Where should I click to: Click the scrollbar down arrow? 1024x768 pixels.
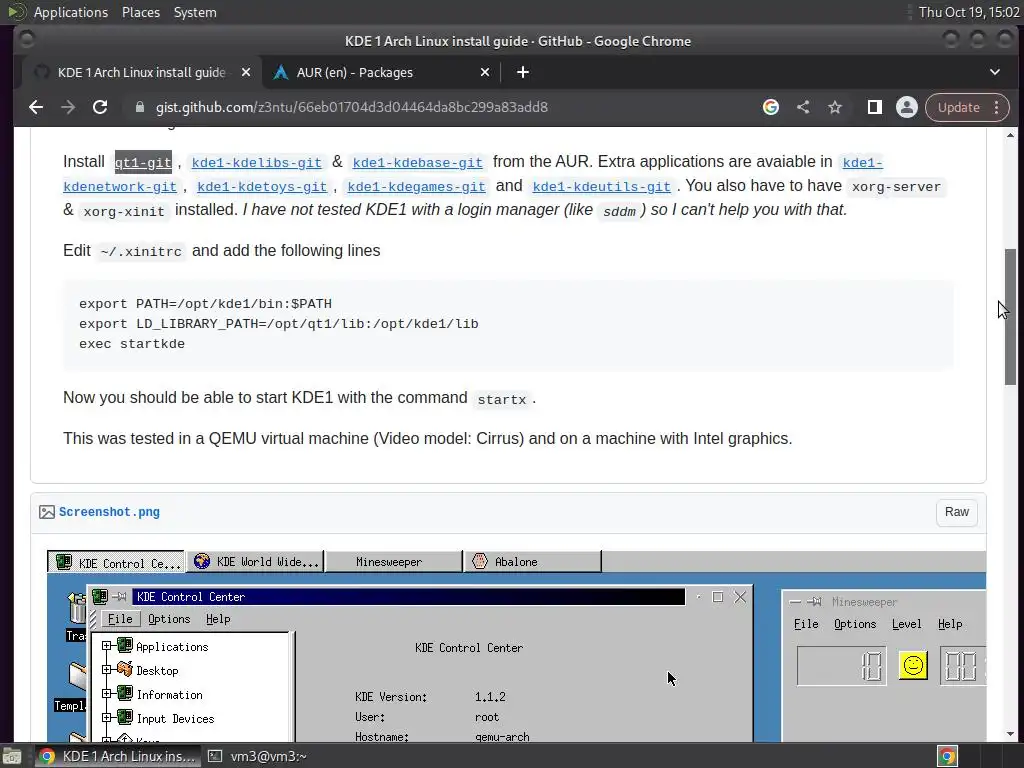(1010, 734)
